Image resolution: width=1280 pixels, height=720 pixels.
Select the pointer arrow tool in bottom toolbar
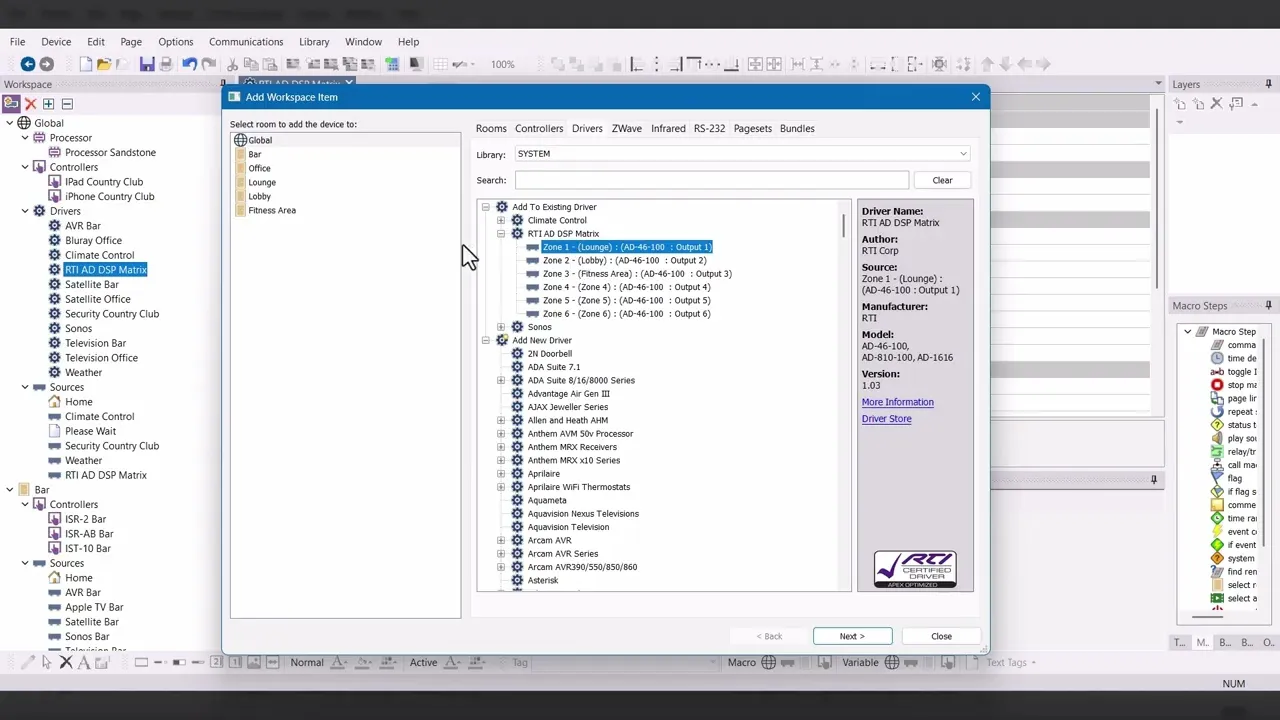(46, 662)
